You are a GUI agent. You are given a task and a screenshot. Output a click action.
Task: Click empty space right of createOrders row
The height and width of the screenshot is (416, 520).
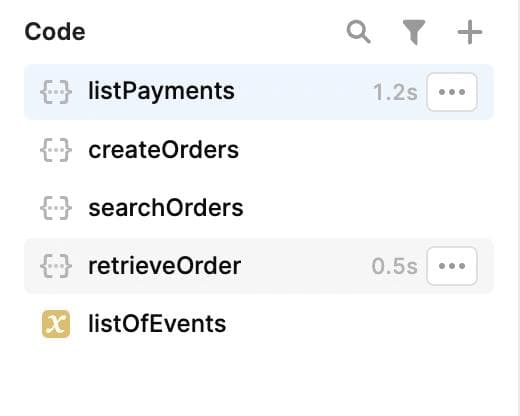coord(367,150)
